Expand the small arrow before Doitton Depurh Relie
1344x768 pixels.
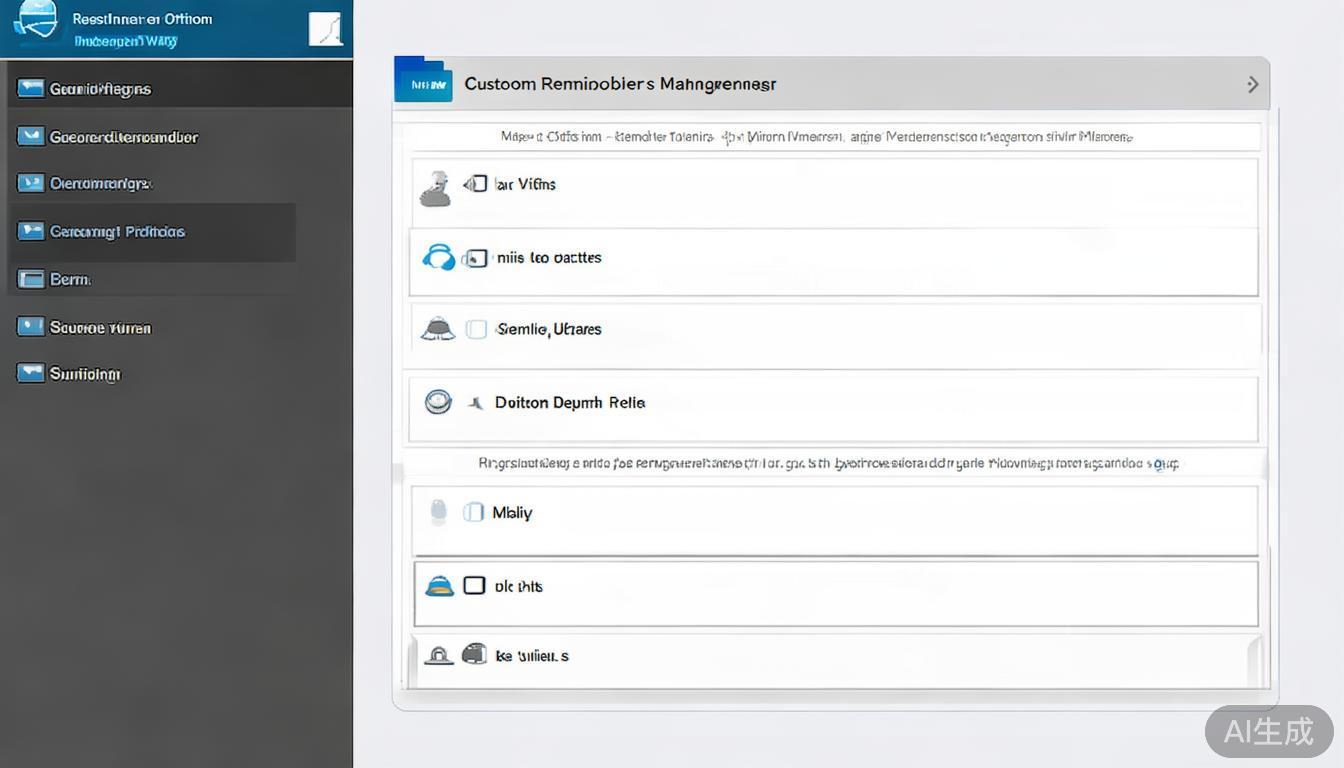click(x=475, y=403)
